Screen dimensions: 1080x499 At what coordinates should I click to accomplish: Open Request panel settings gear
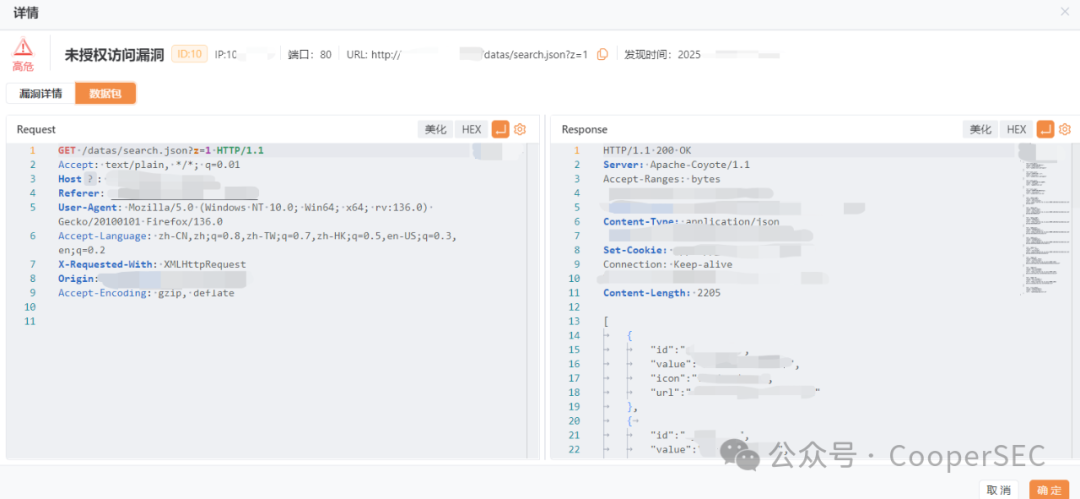(x=520, y=129)
